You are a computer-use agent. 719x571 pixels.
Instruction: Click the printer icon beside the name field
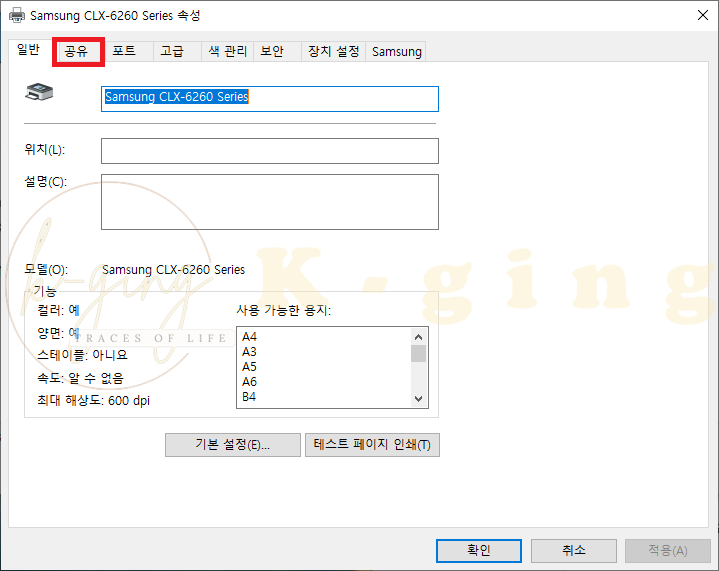click(39, 92)
